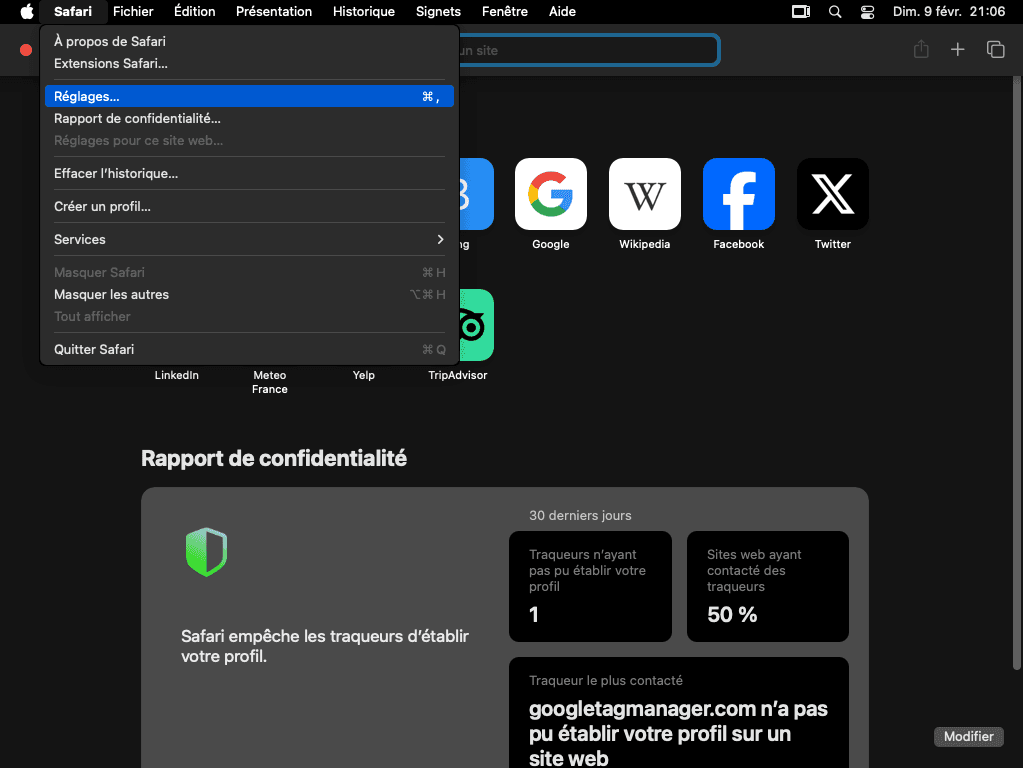1023x768 pixels.
Task: Open the TripAdvisor favorite icon
Action: pos(476,325)
